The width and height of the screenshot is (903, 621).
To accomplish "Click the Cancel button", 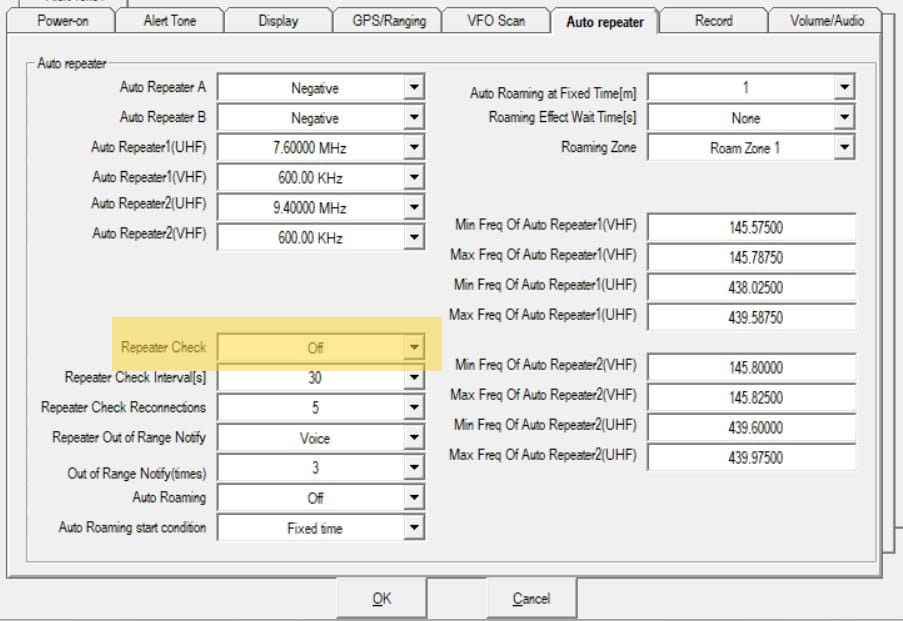I will coord(531,599).
